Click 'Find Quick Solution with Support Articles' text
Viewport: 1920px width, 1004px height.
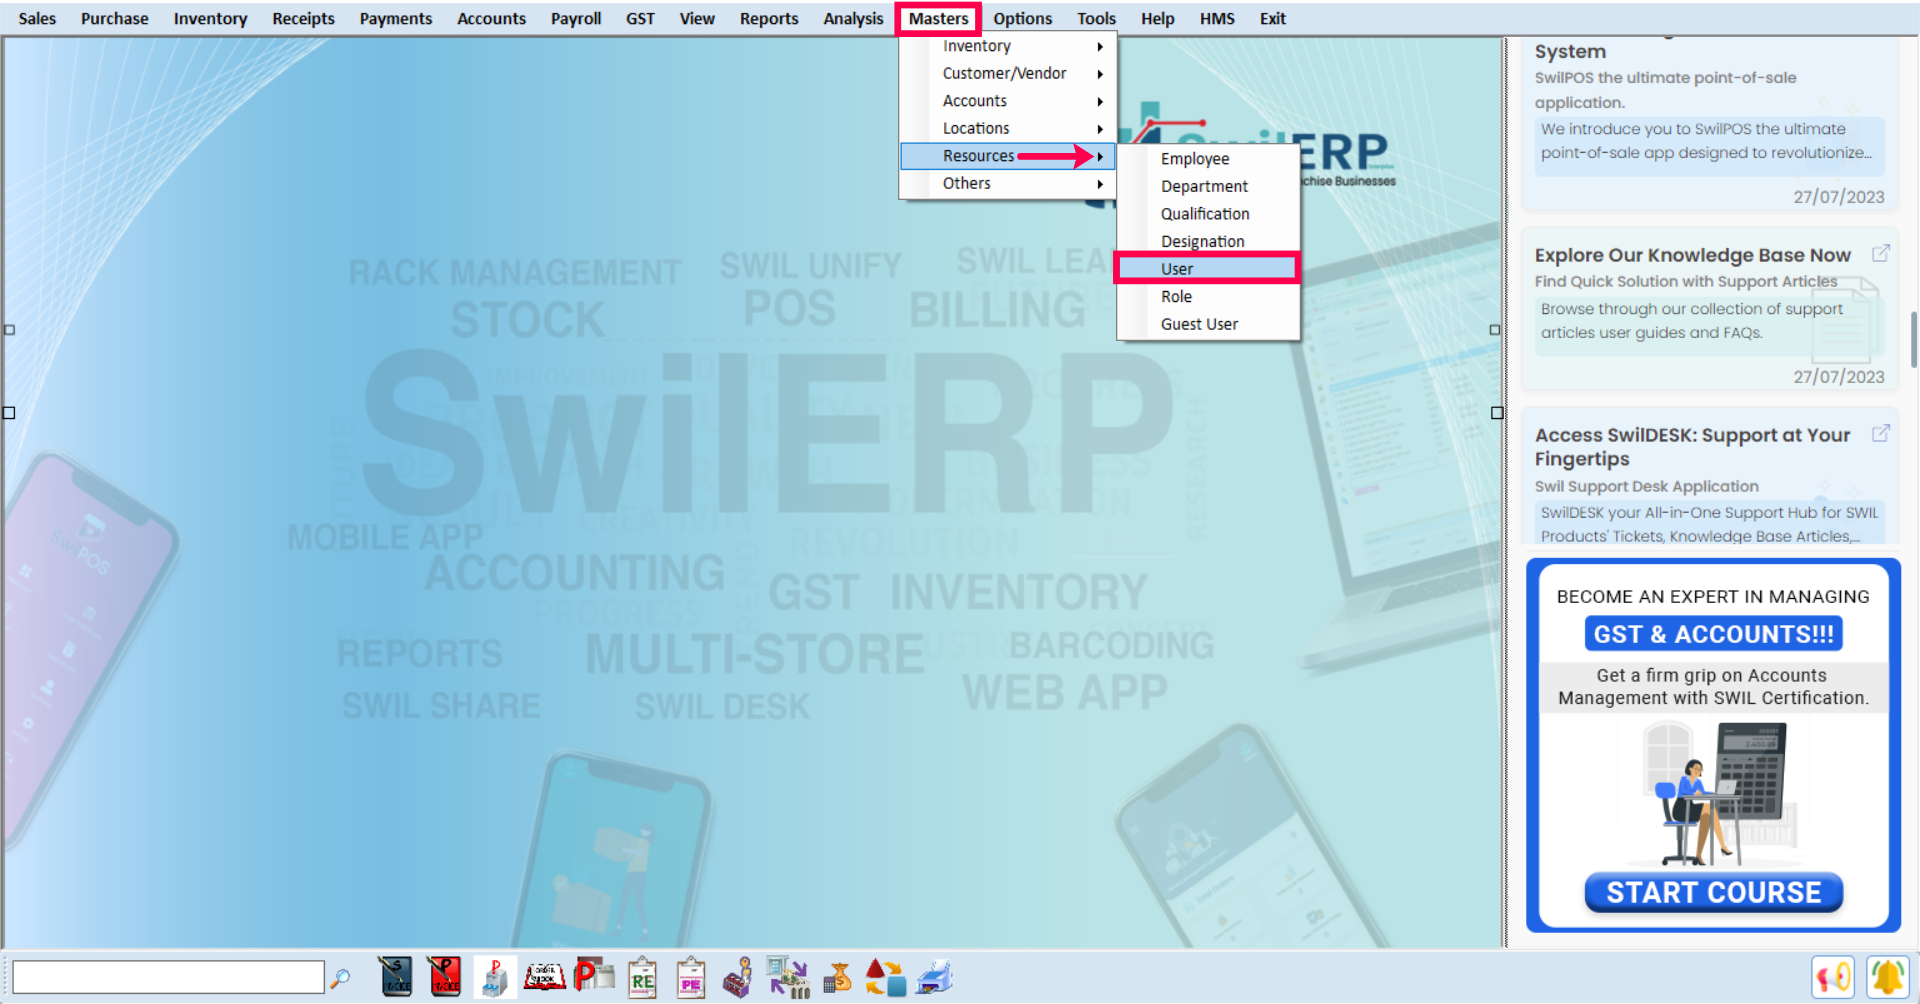click(x=1686, y=282)
